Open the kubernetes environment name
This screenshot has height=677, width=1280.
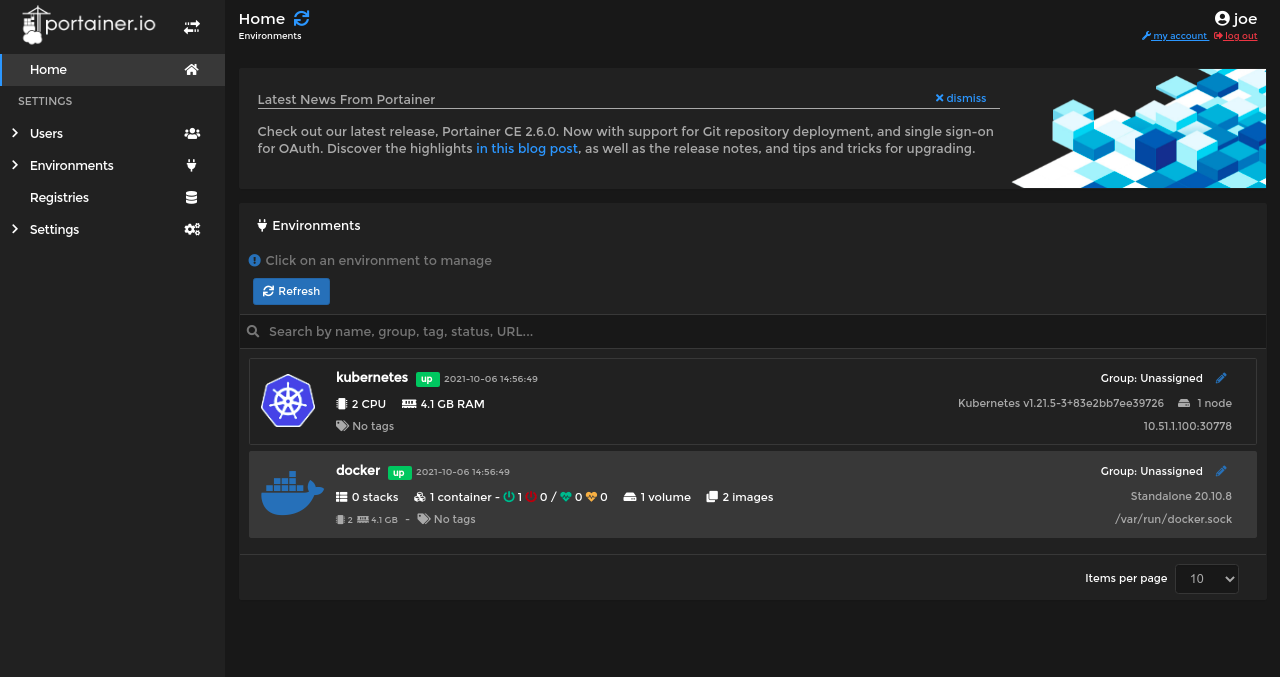click(x=372, y=378)
